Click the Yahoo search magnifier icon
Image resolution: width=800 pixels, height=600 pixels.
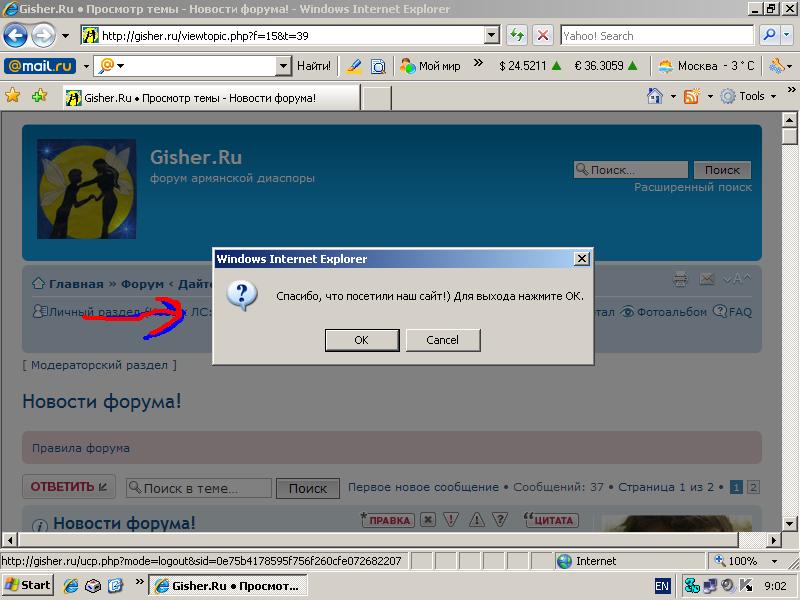click(769, 35)
